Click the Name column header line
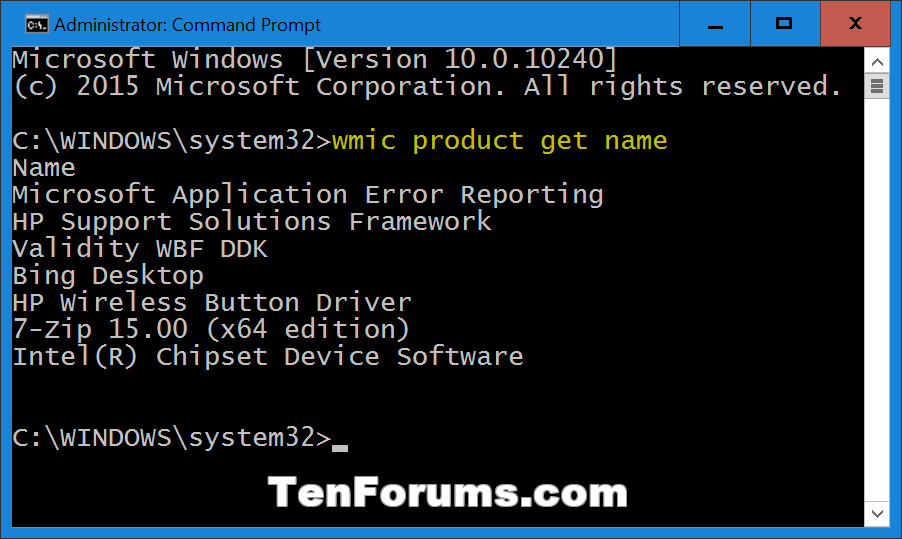The width and height of the screenshot is (902, 539). tap(44, 168)
